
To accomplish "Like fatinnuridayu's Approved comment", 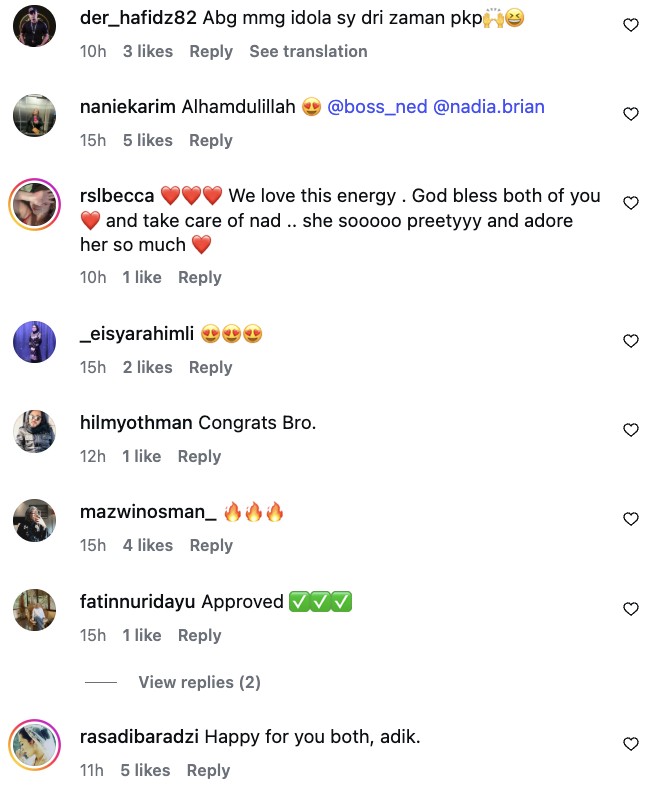I will (631, 609).
